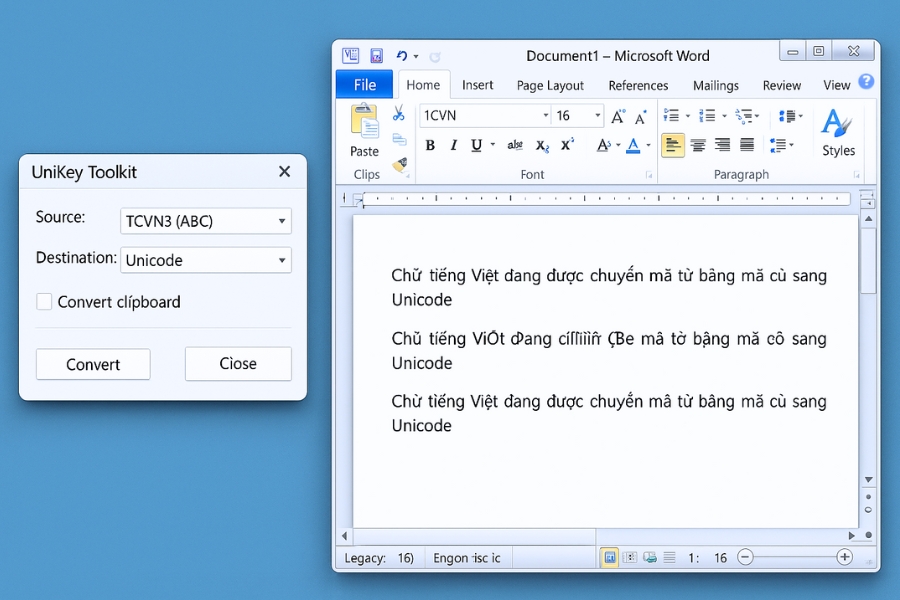
Task: Open the File menu in Word
Action: coord(363,84)
